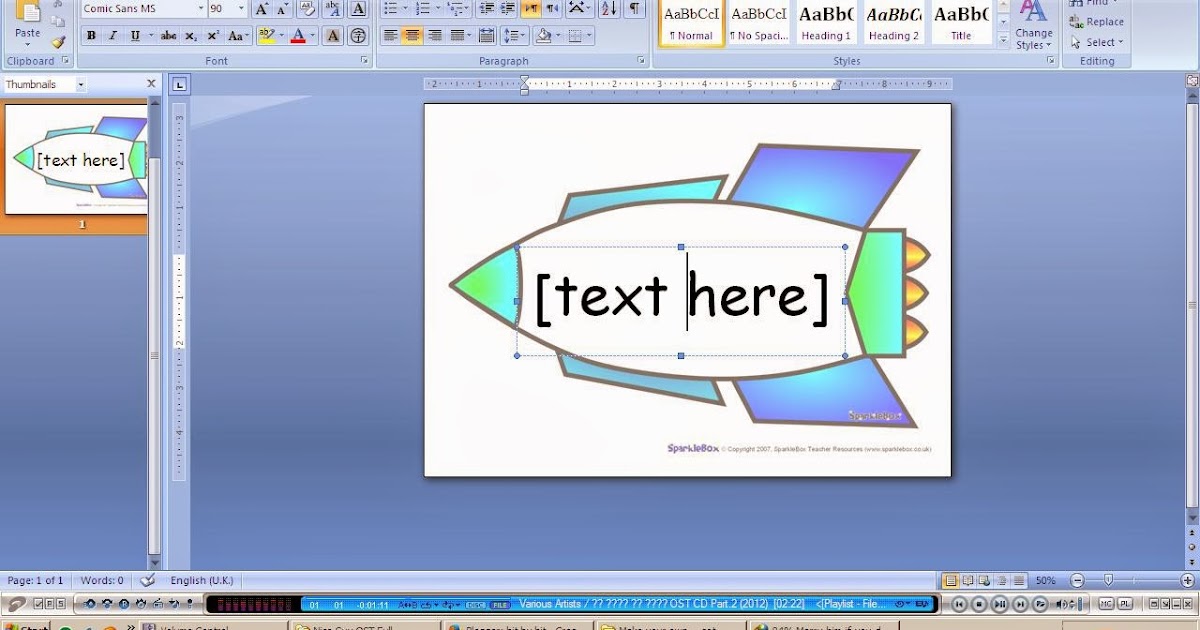Apply the Heading 1 style
Screen dimensions: 1200x630
[x=826, y=23]
